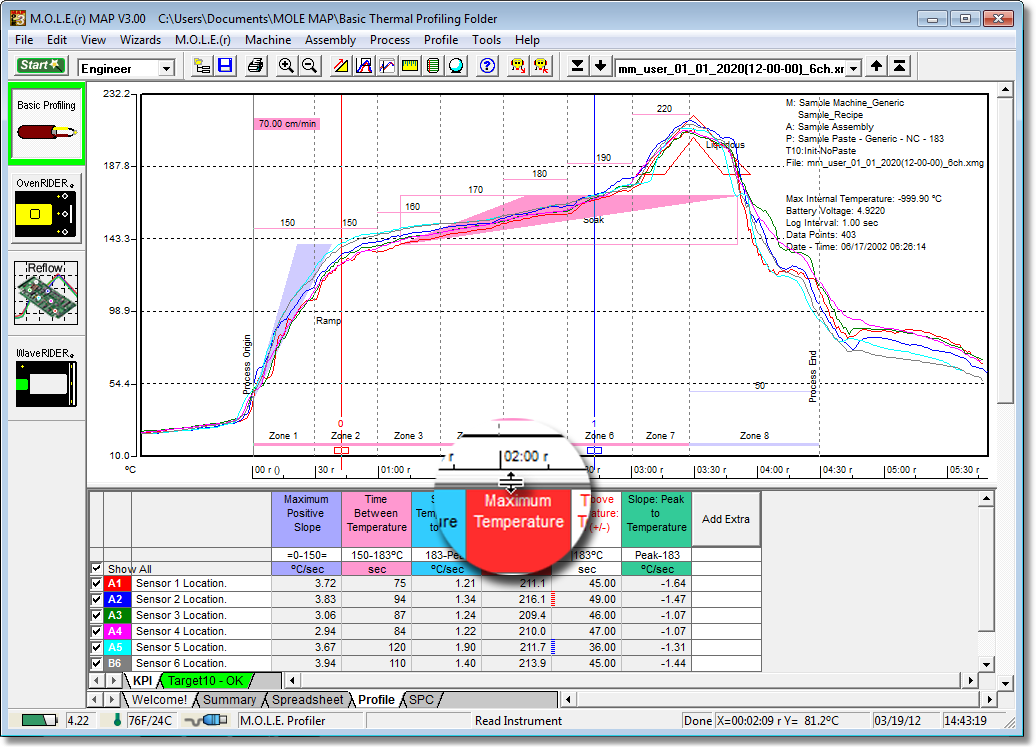Switch to the KPI tab
The height and width of the screenshot is (749, 1036).
coord(143,680)
